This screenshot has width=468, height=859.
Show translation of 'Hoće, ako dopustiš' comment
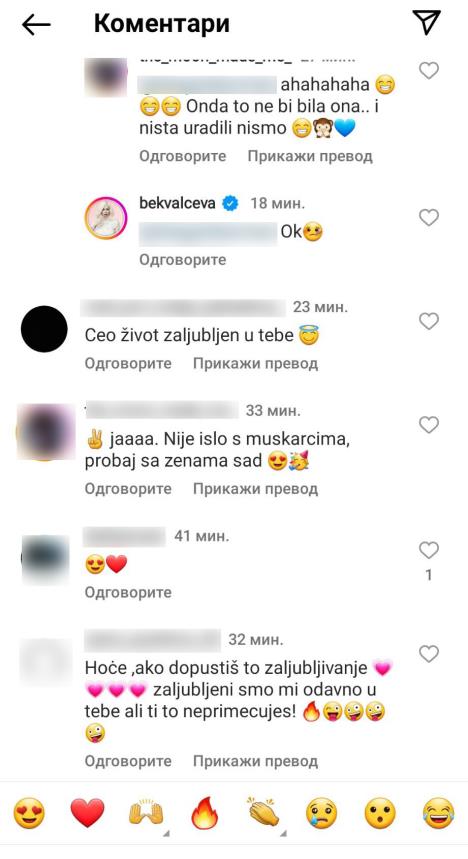255,761
